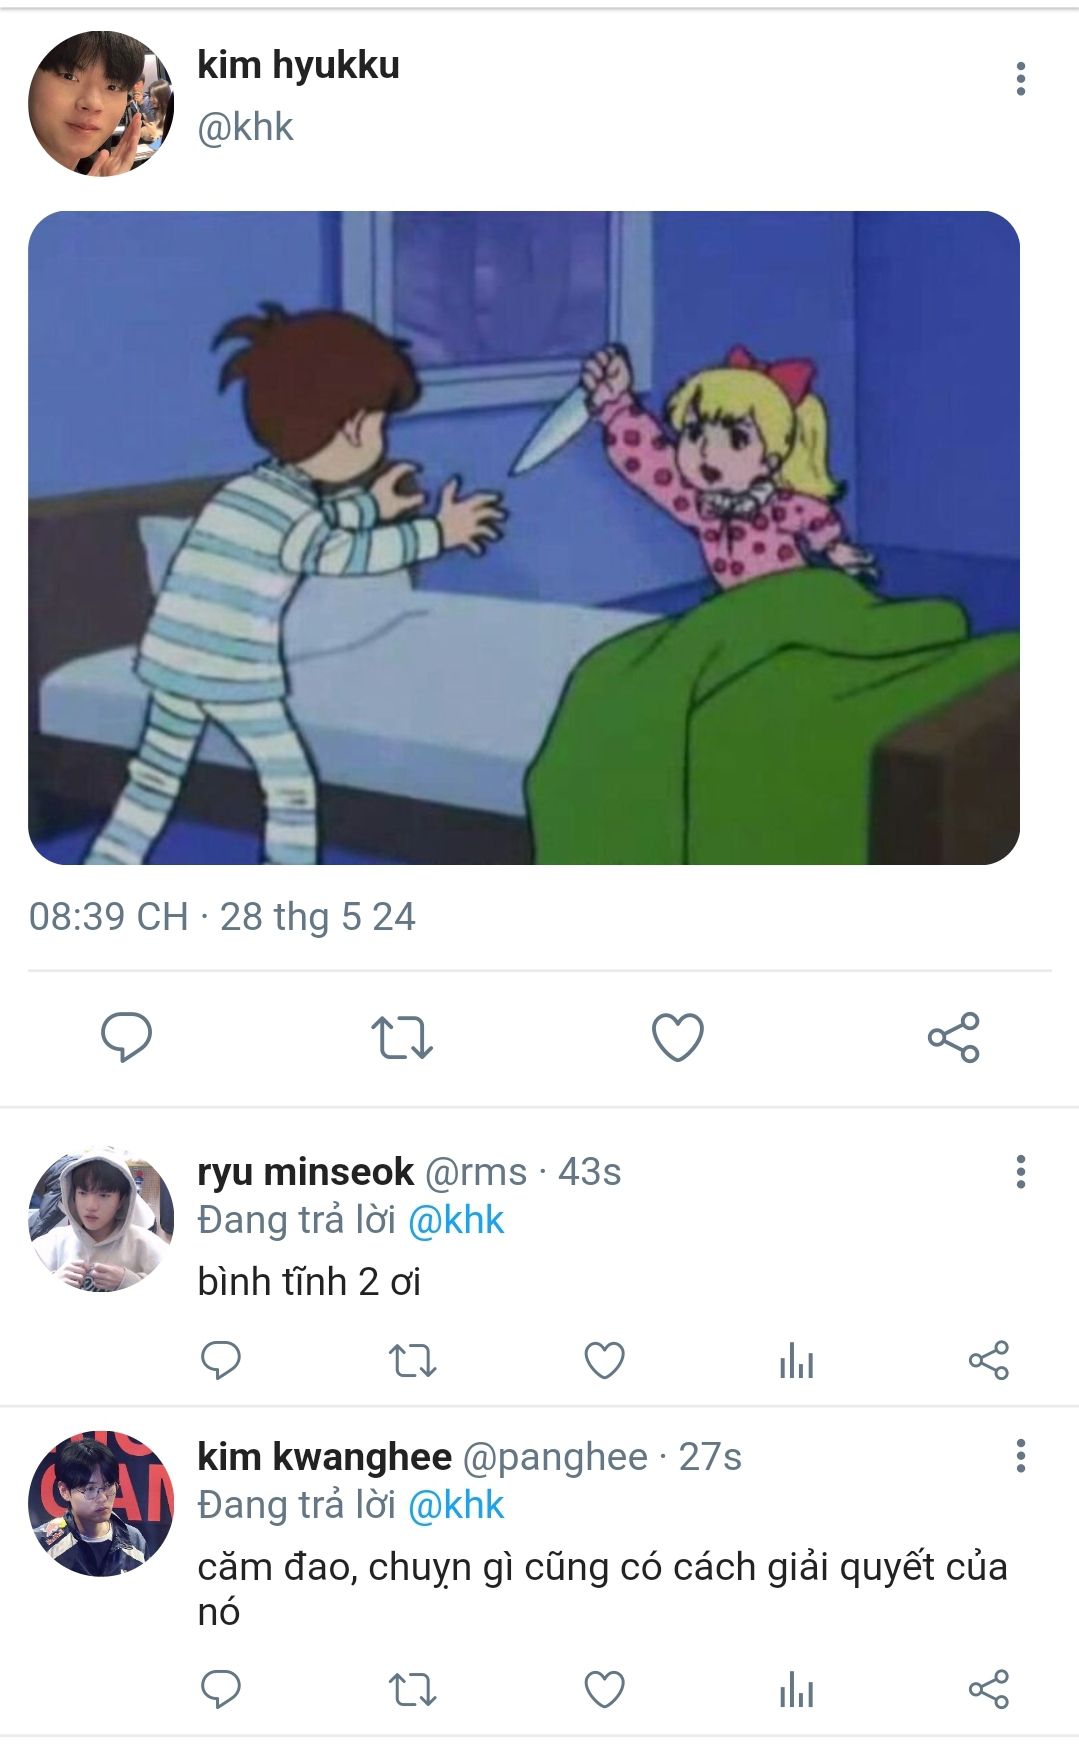This screenshot has width=1079, height=1755.
Task: Share kim kwanghee's reply
Action: pos(989,1690)
